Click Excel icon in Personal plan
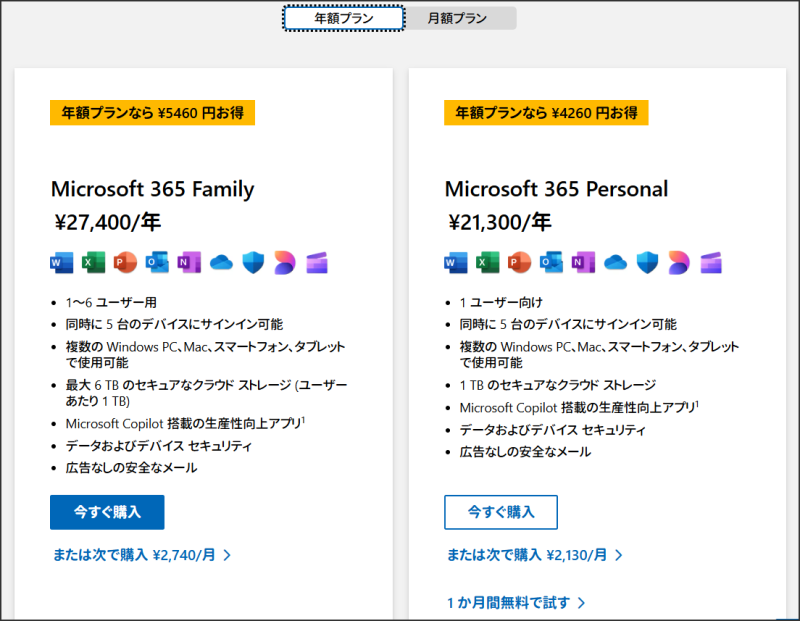 (488, 263)
